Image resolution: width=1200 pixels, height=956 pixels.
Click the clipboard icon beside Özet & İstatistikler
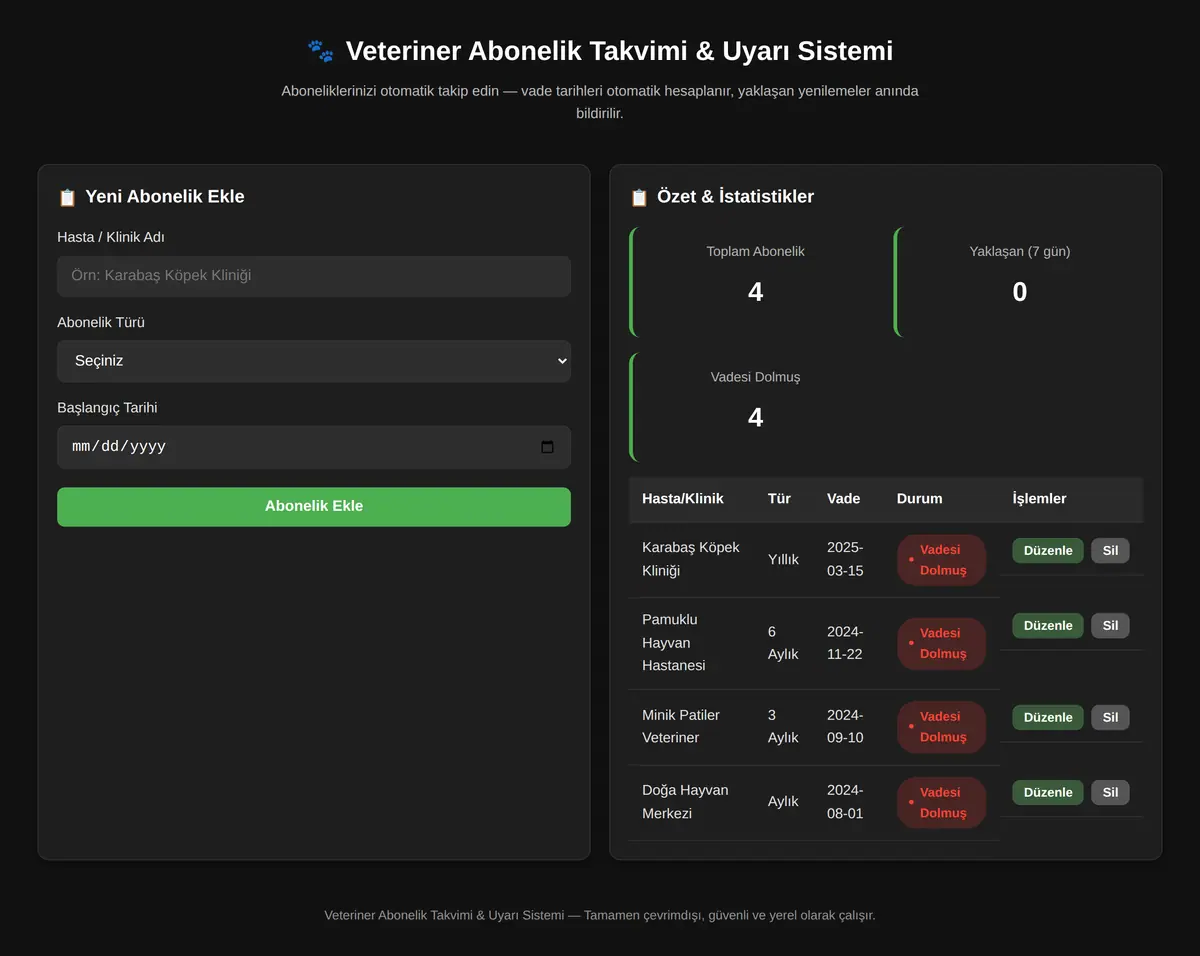(639, 197)
